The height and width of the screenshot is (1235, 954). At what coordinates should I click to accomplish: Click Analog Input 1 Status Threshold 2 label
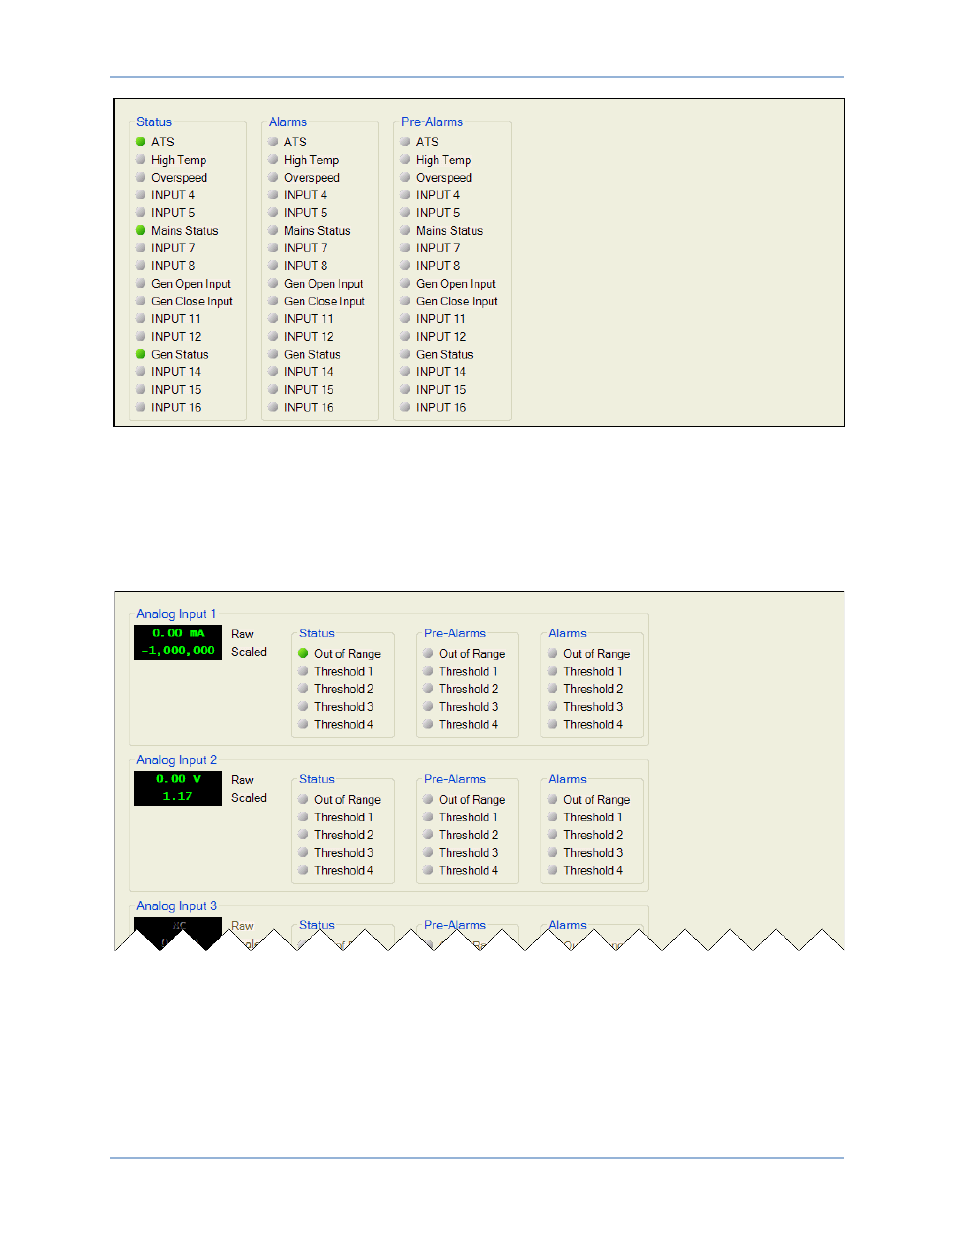(344, 689)
